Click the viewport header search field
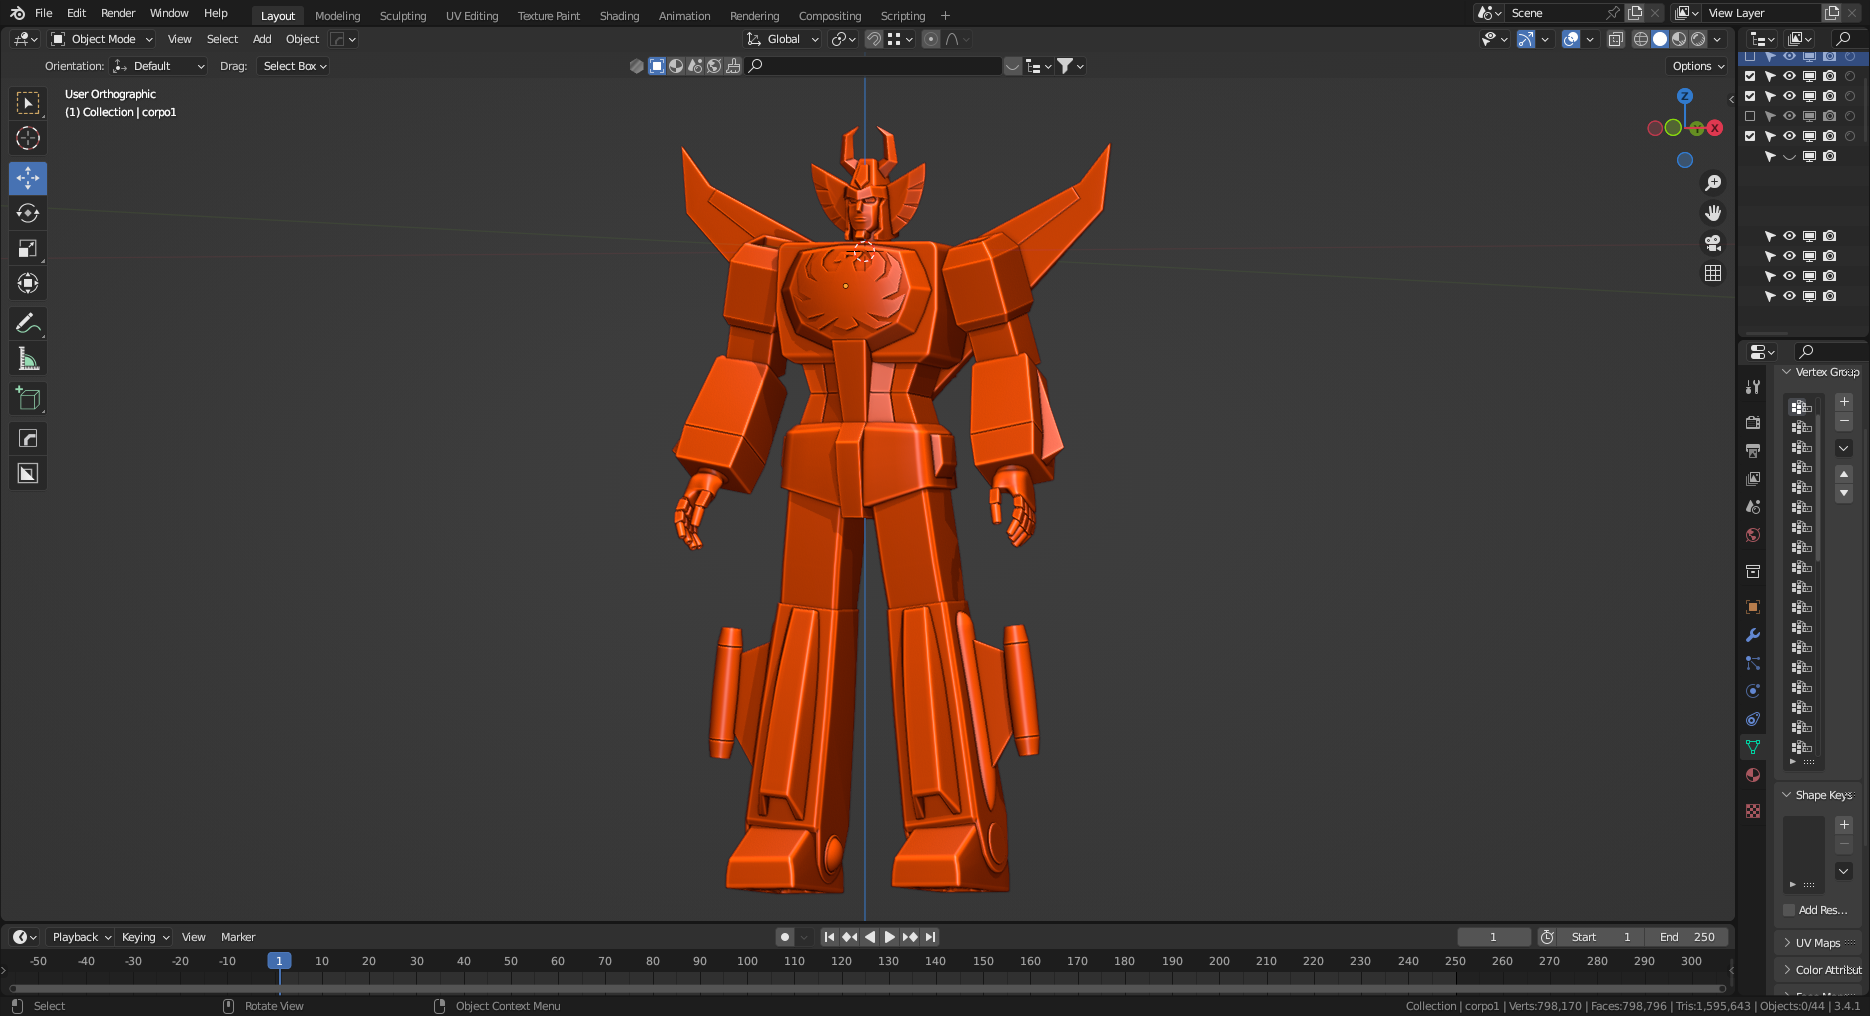The width and height of the screenshot is (1870, 1016). click(x=874, y=66)
